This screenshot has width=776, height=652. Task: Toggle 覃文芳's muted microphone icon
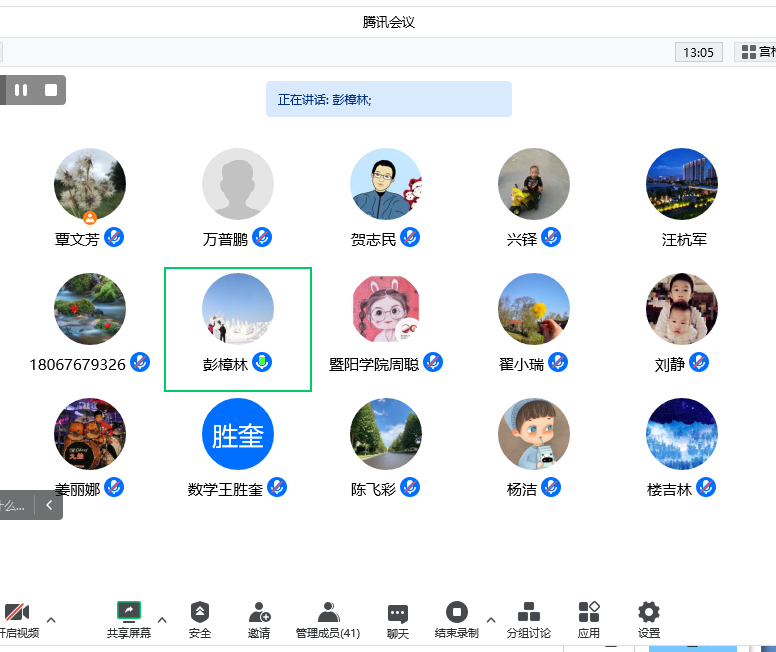[x=114, y=238]
